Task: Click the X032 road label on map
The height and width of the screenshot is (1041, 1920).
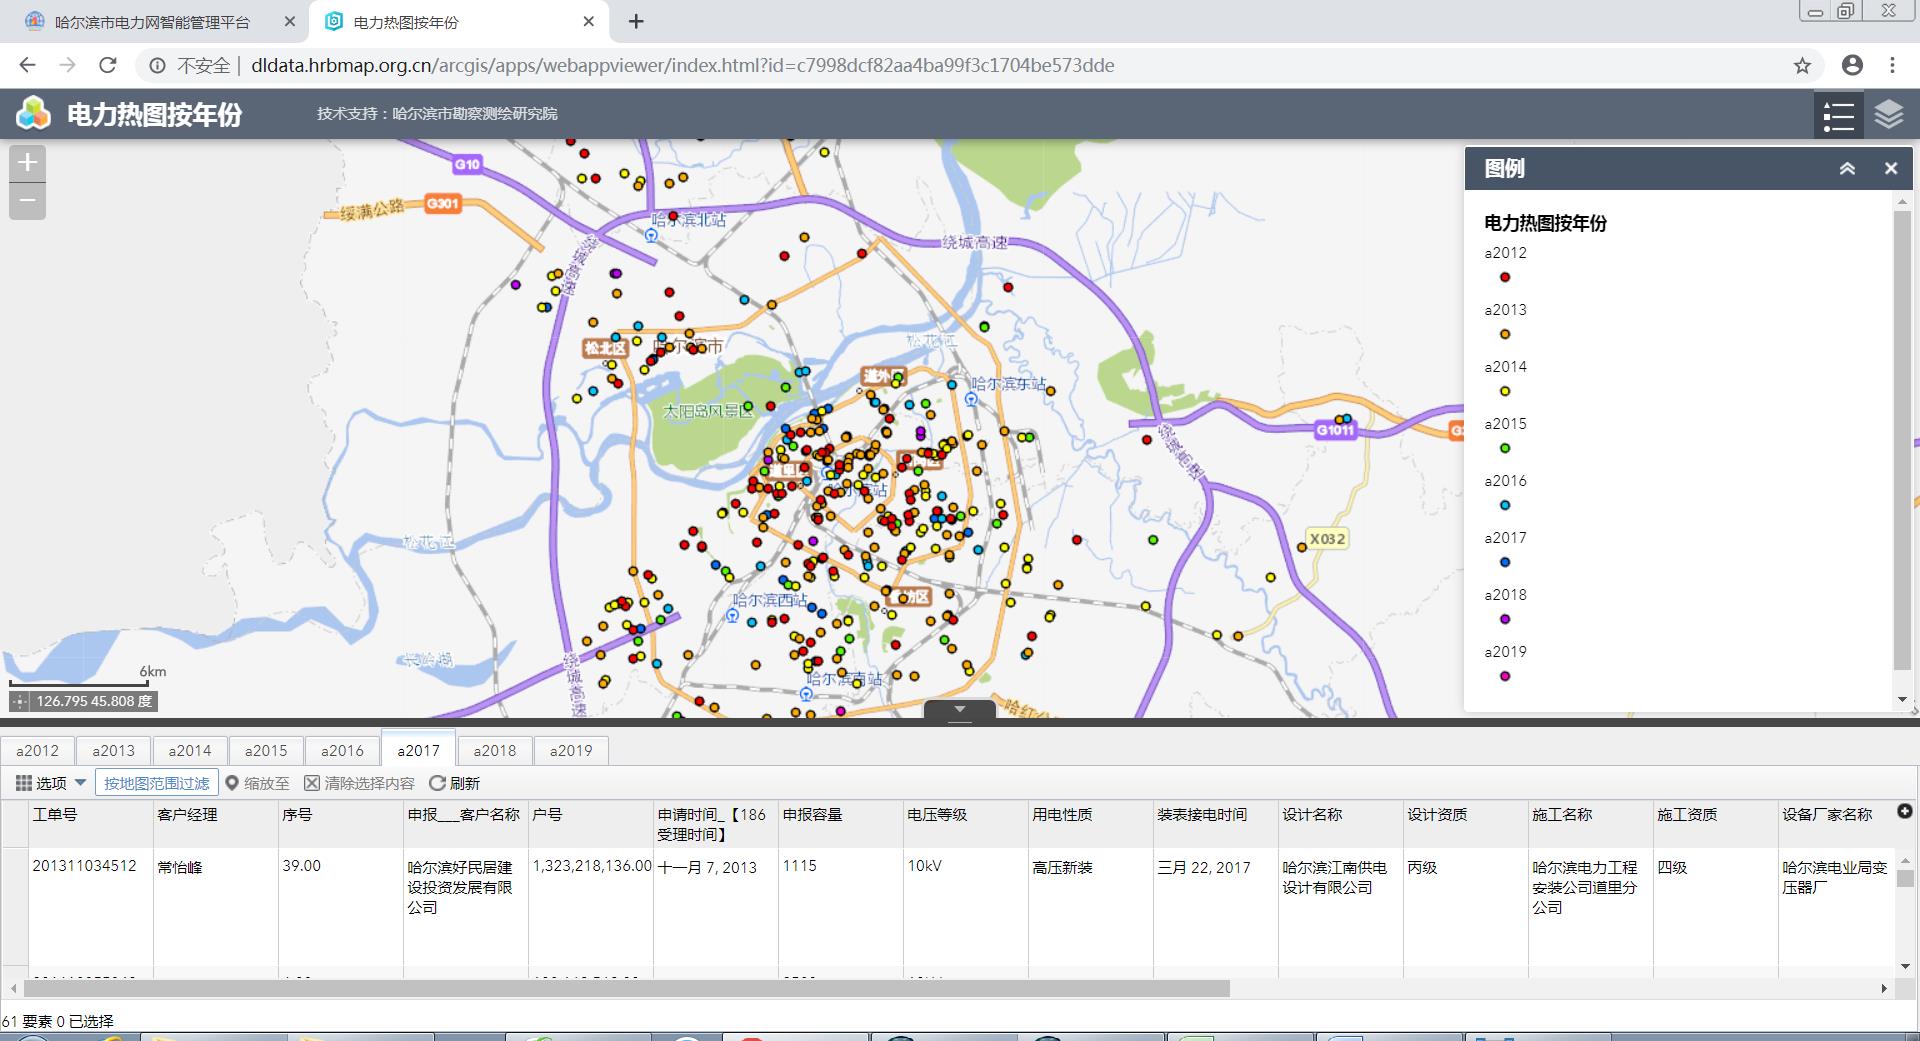Action: coord(1327,539)
